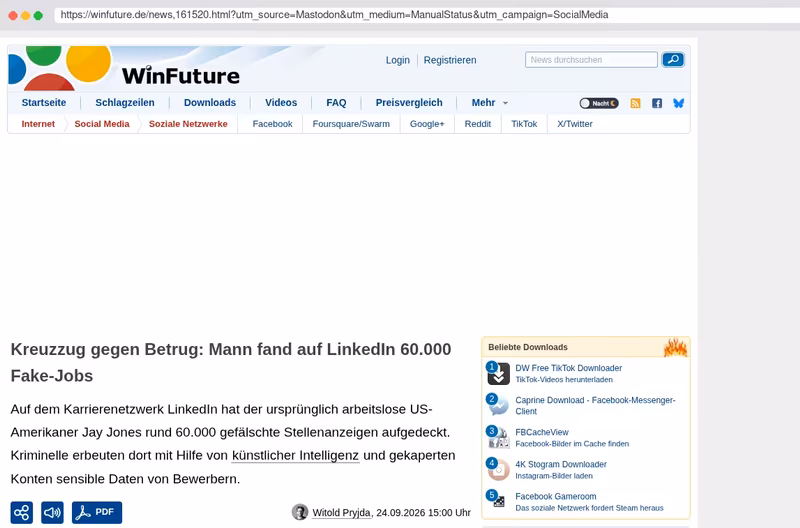Open the Soziale Netzwerke breadcrumb

[x=188, y=124]
